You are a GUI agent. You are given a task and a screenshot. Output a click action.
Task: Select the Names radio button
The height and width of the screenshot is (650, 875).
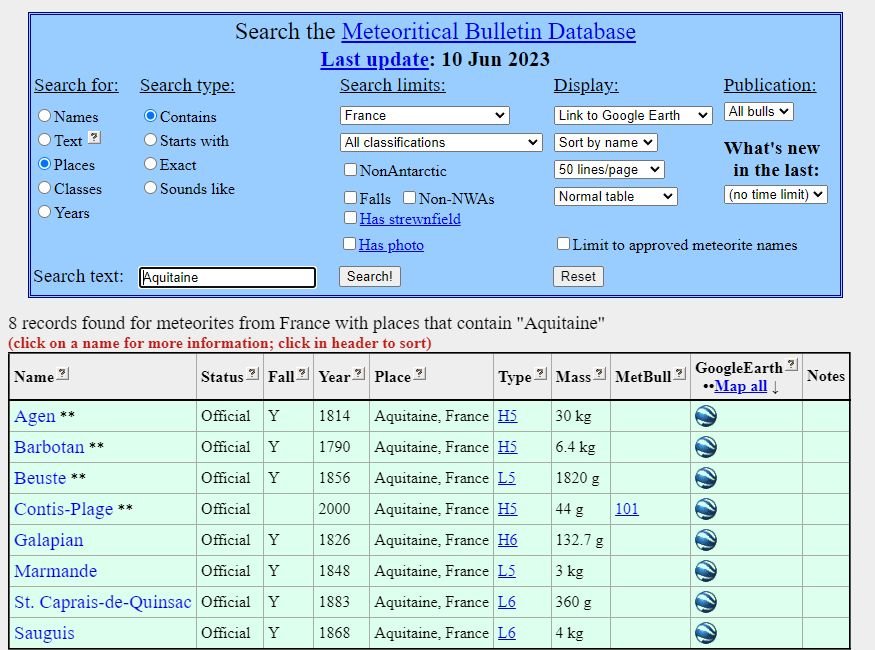click(44, 117)
